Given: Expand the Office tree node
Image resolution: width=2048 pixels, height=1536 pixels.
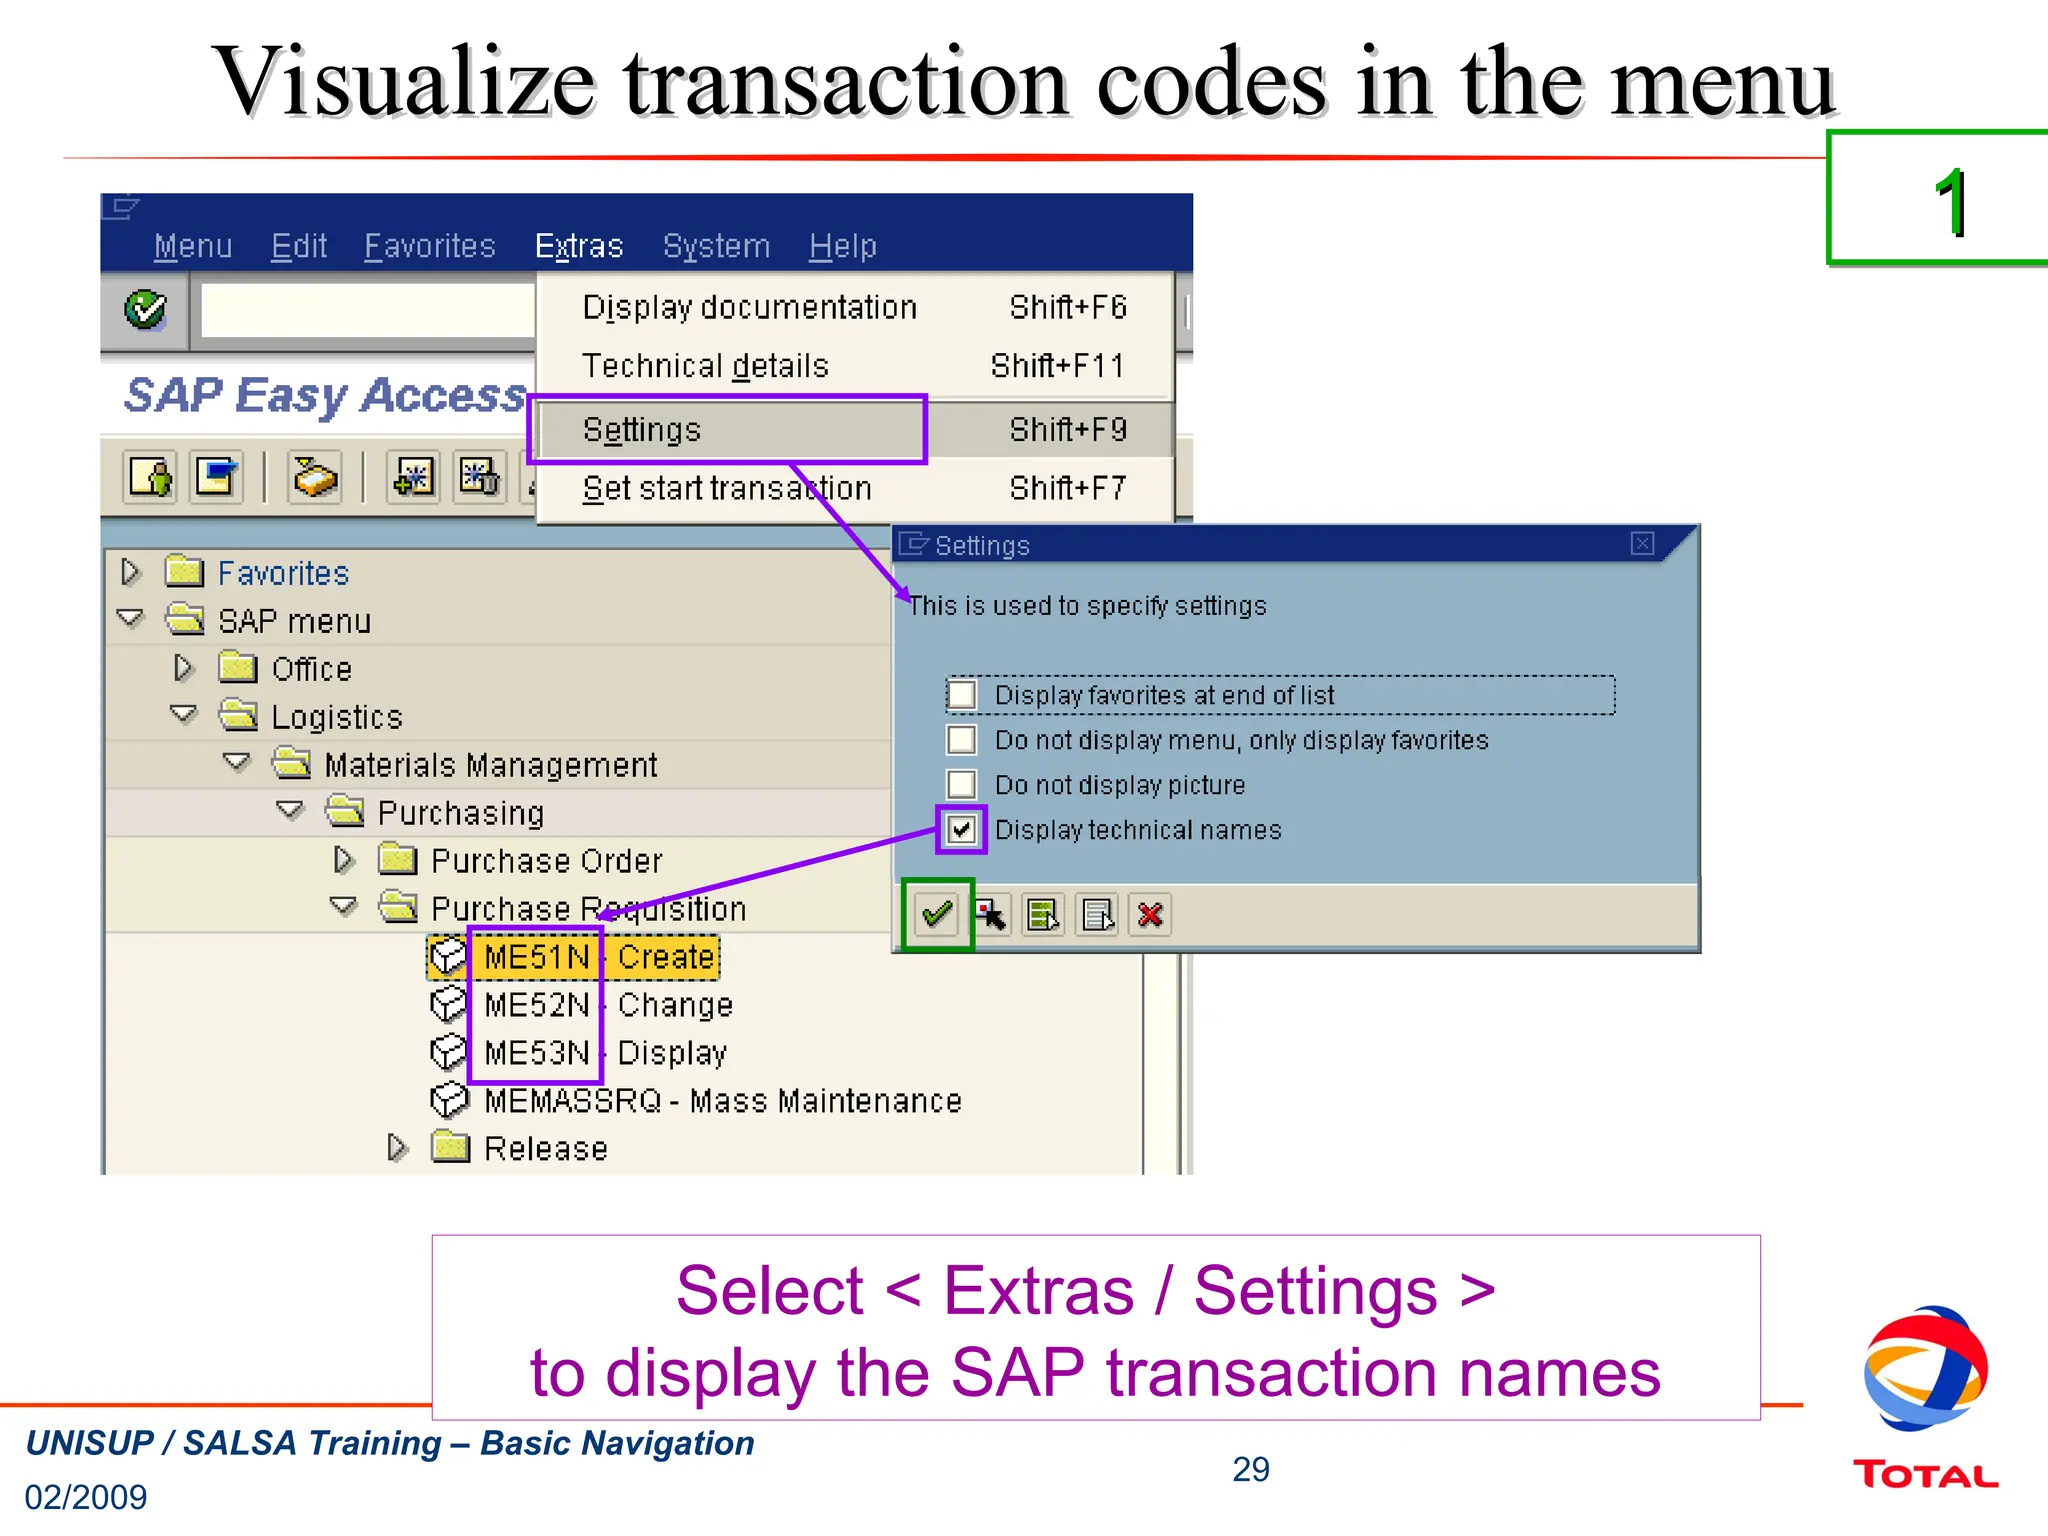Looking at the screenshot, I should [183, 668].
